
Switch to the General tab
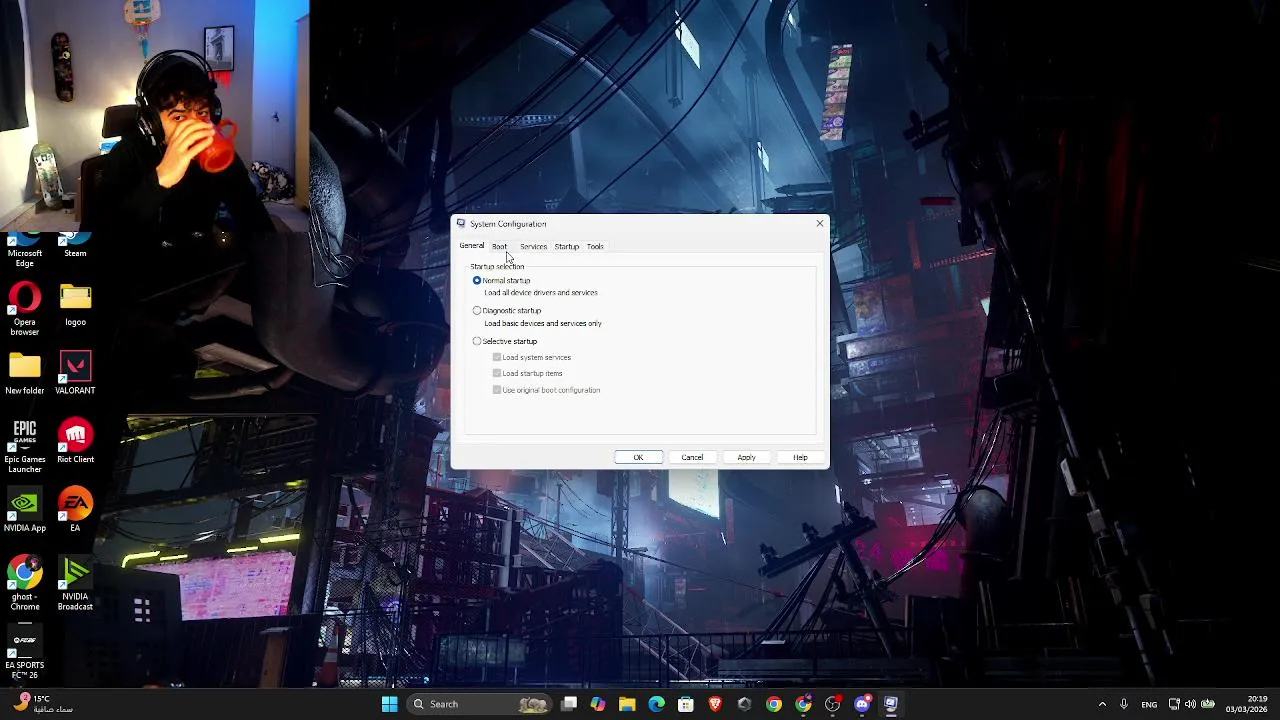click(x=471, y=246)
